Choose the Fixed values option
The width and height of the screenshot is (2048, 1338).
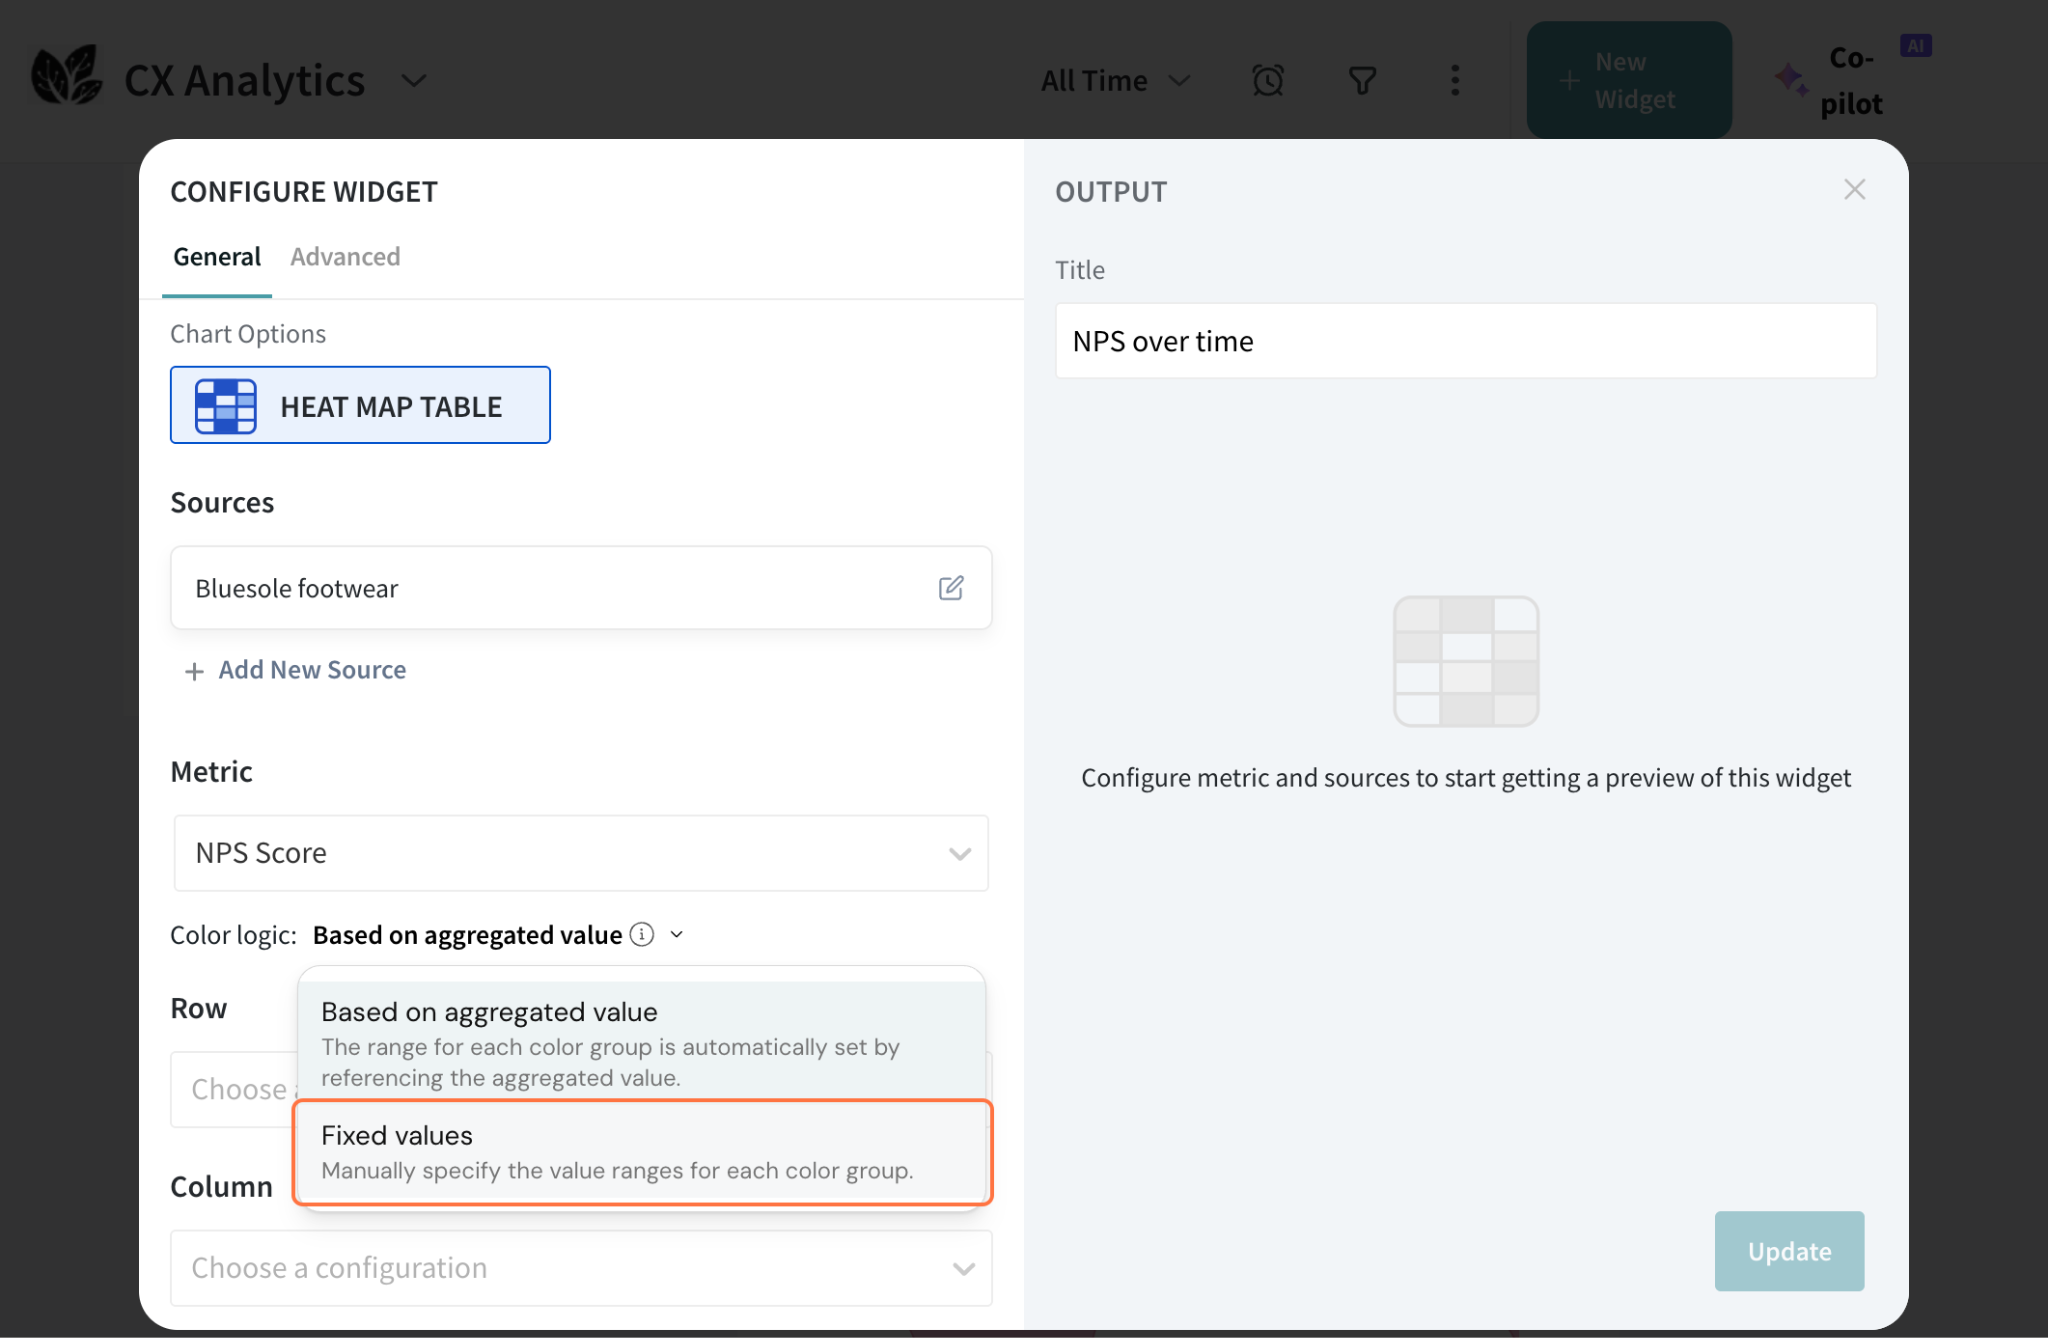pyautogui.click(x=642, y=1152)
